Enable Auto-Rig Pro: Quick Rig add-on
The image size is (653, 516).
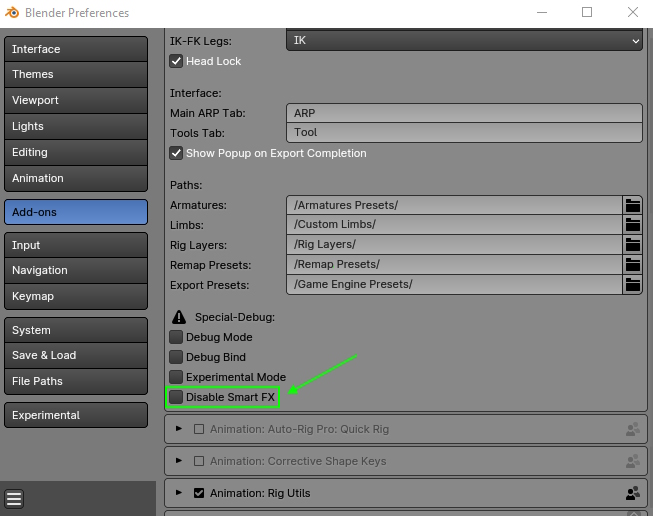pos(199,429)
